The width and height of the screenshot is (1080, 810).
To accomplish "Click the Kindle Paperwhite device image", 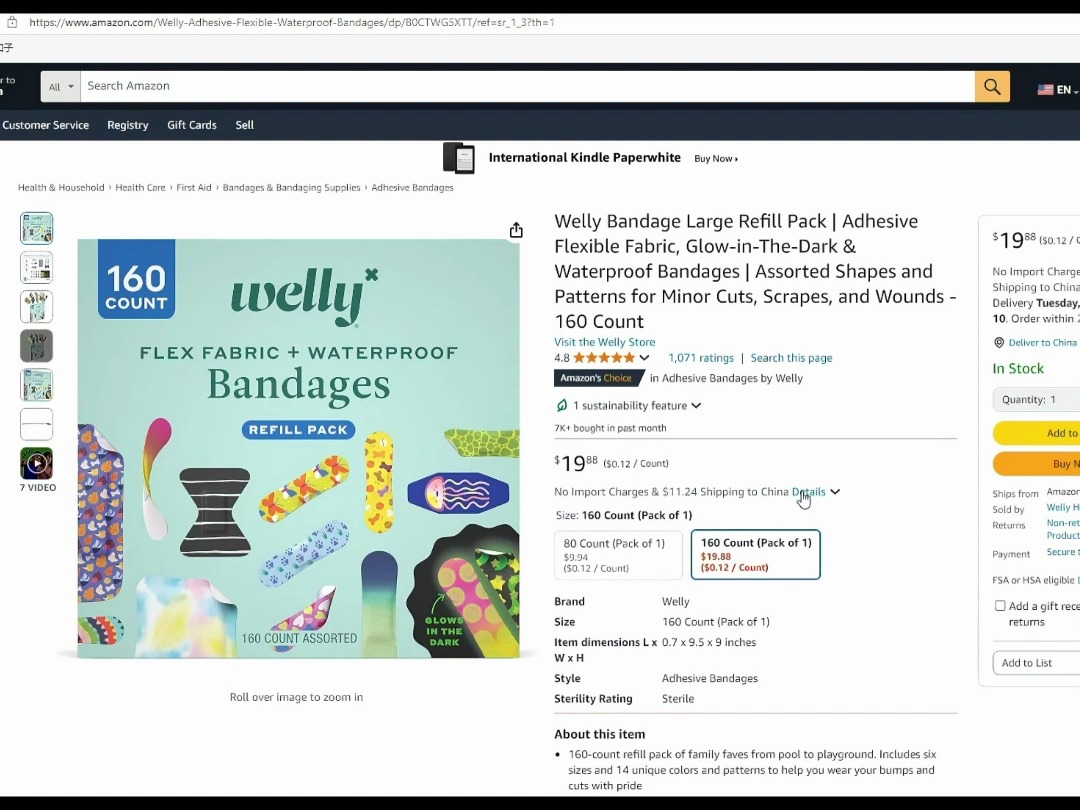I will 459,158.
